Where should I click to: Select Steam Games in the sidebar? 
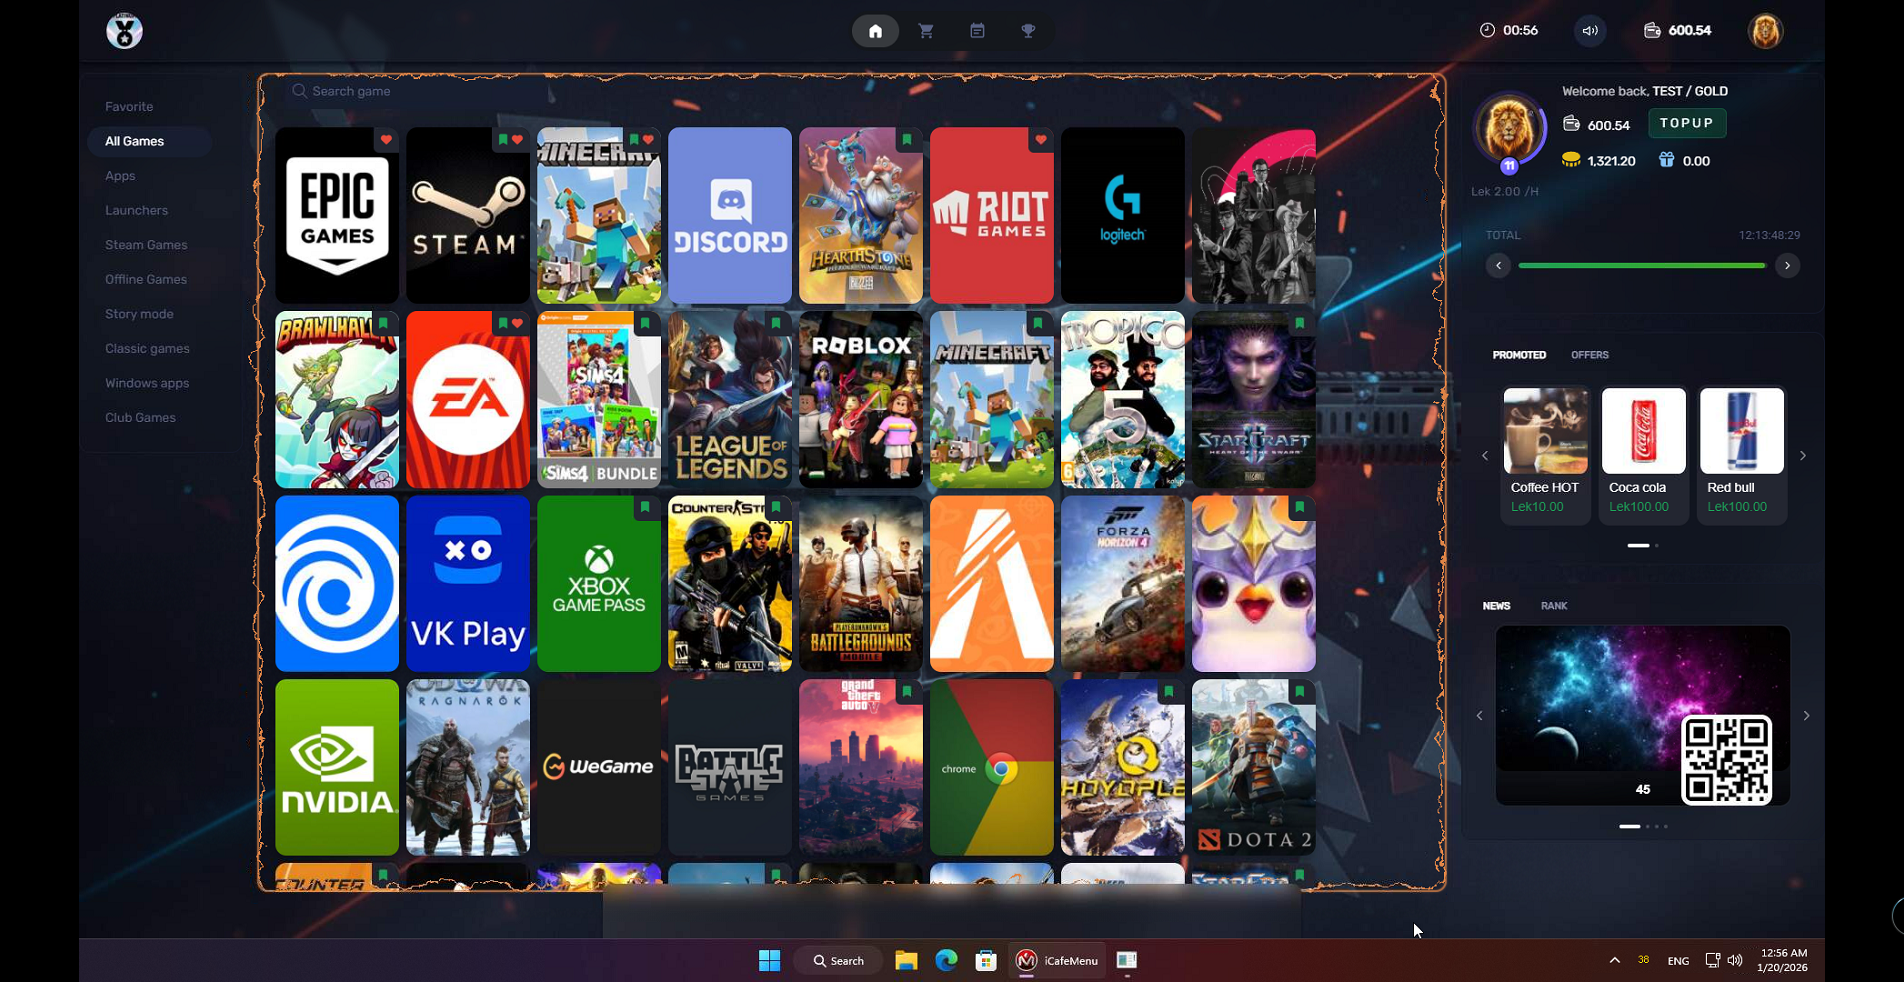click(x=146, y=245)
